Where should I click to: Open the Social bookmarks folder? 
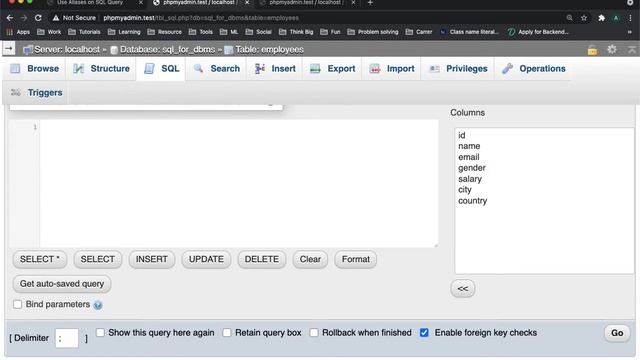point(258,32)
